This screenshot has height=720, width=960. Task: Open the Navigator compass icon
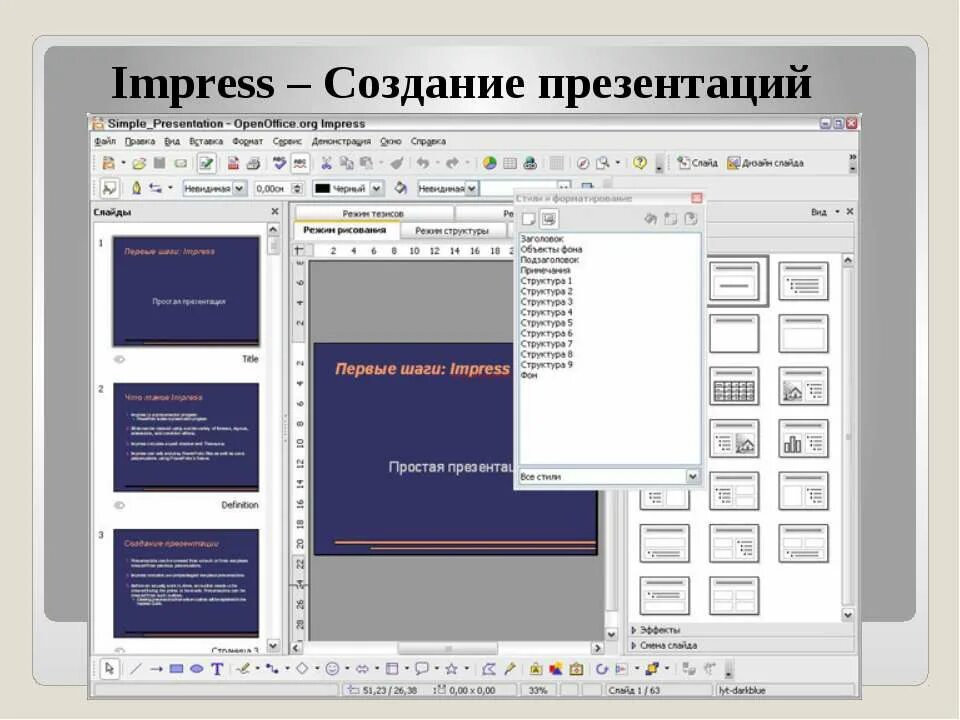(x=583, y=163)
